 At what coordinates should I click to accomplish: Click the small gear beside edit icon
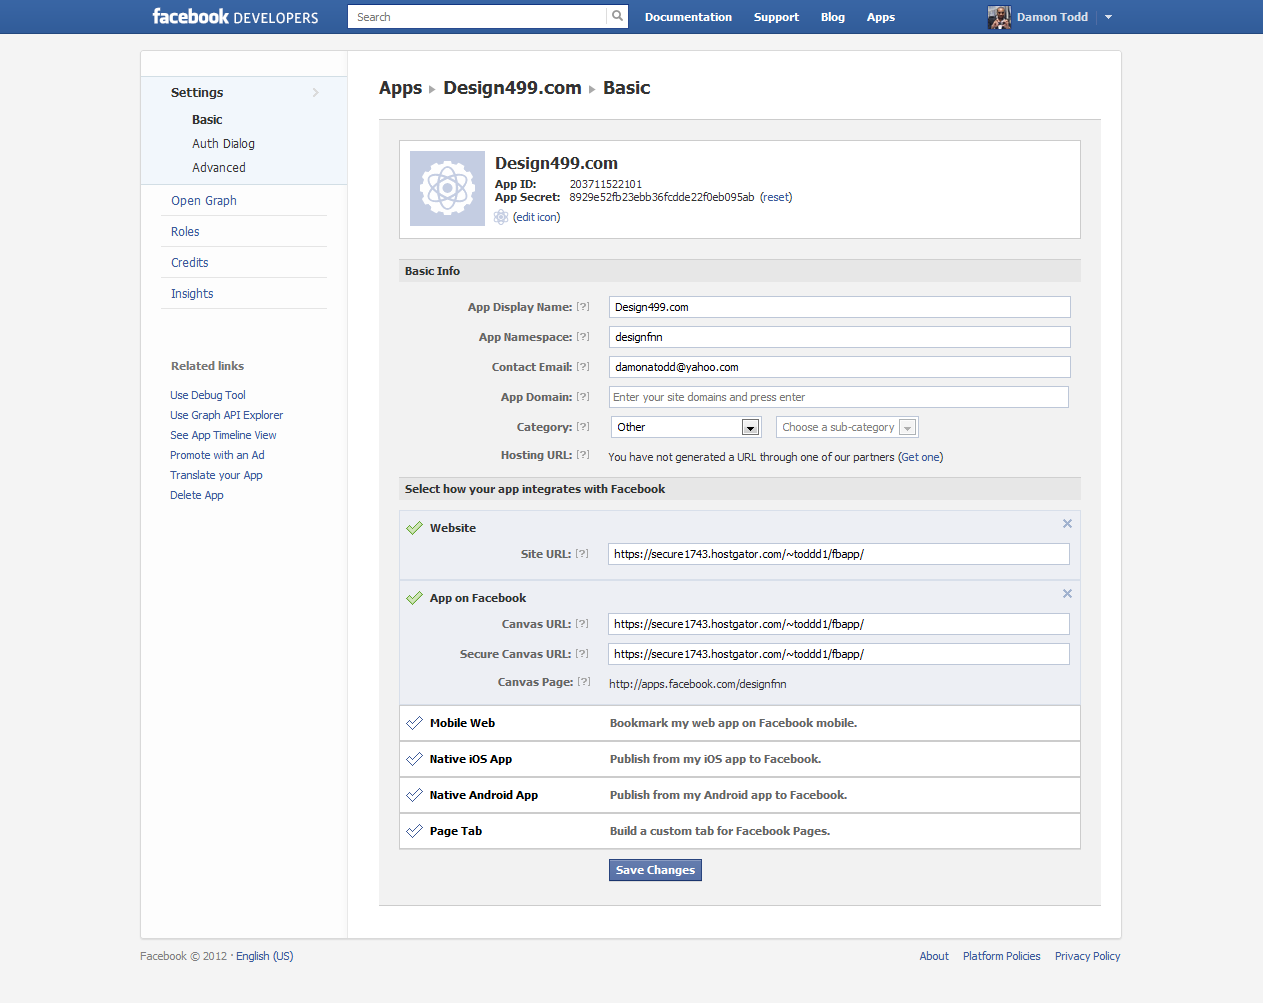[x=501, y=217]
